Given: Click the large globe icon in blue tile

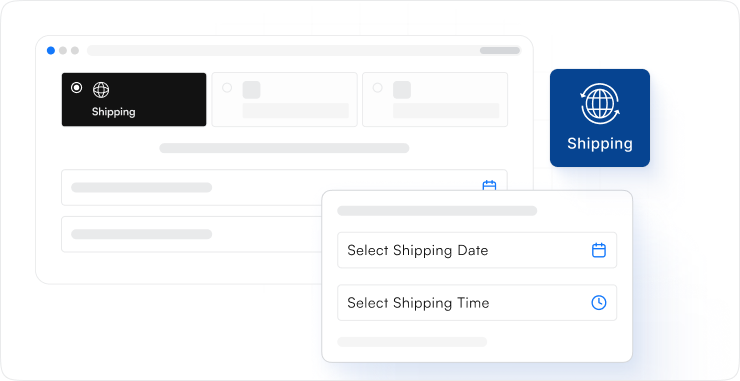Looking at the screenshot, I should click(600, 104).
